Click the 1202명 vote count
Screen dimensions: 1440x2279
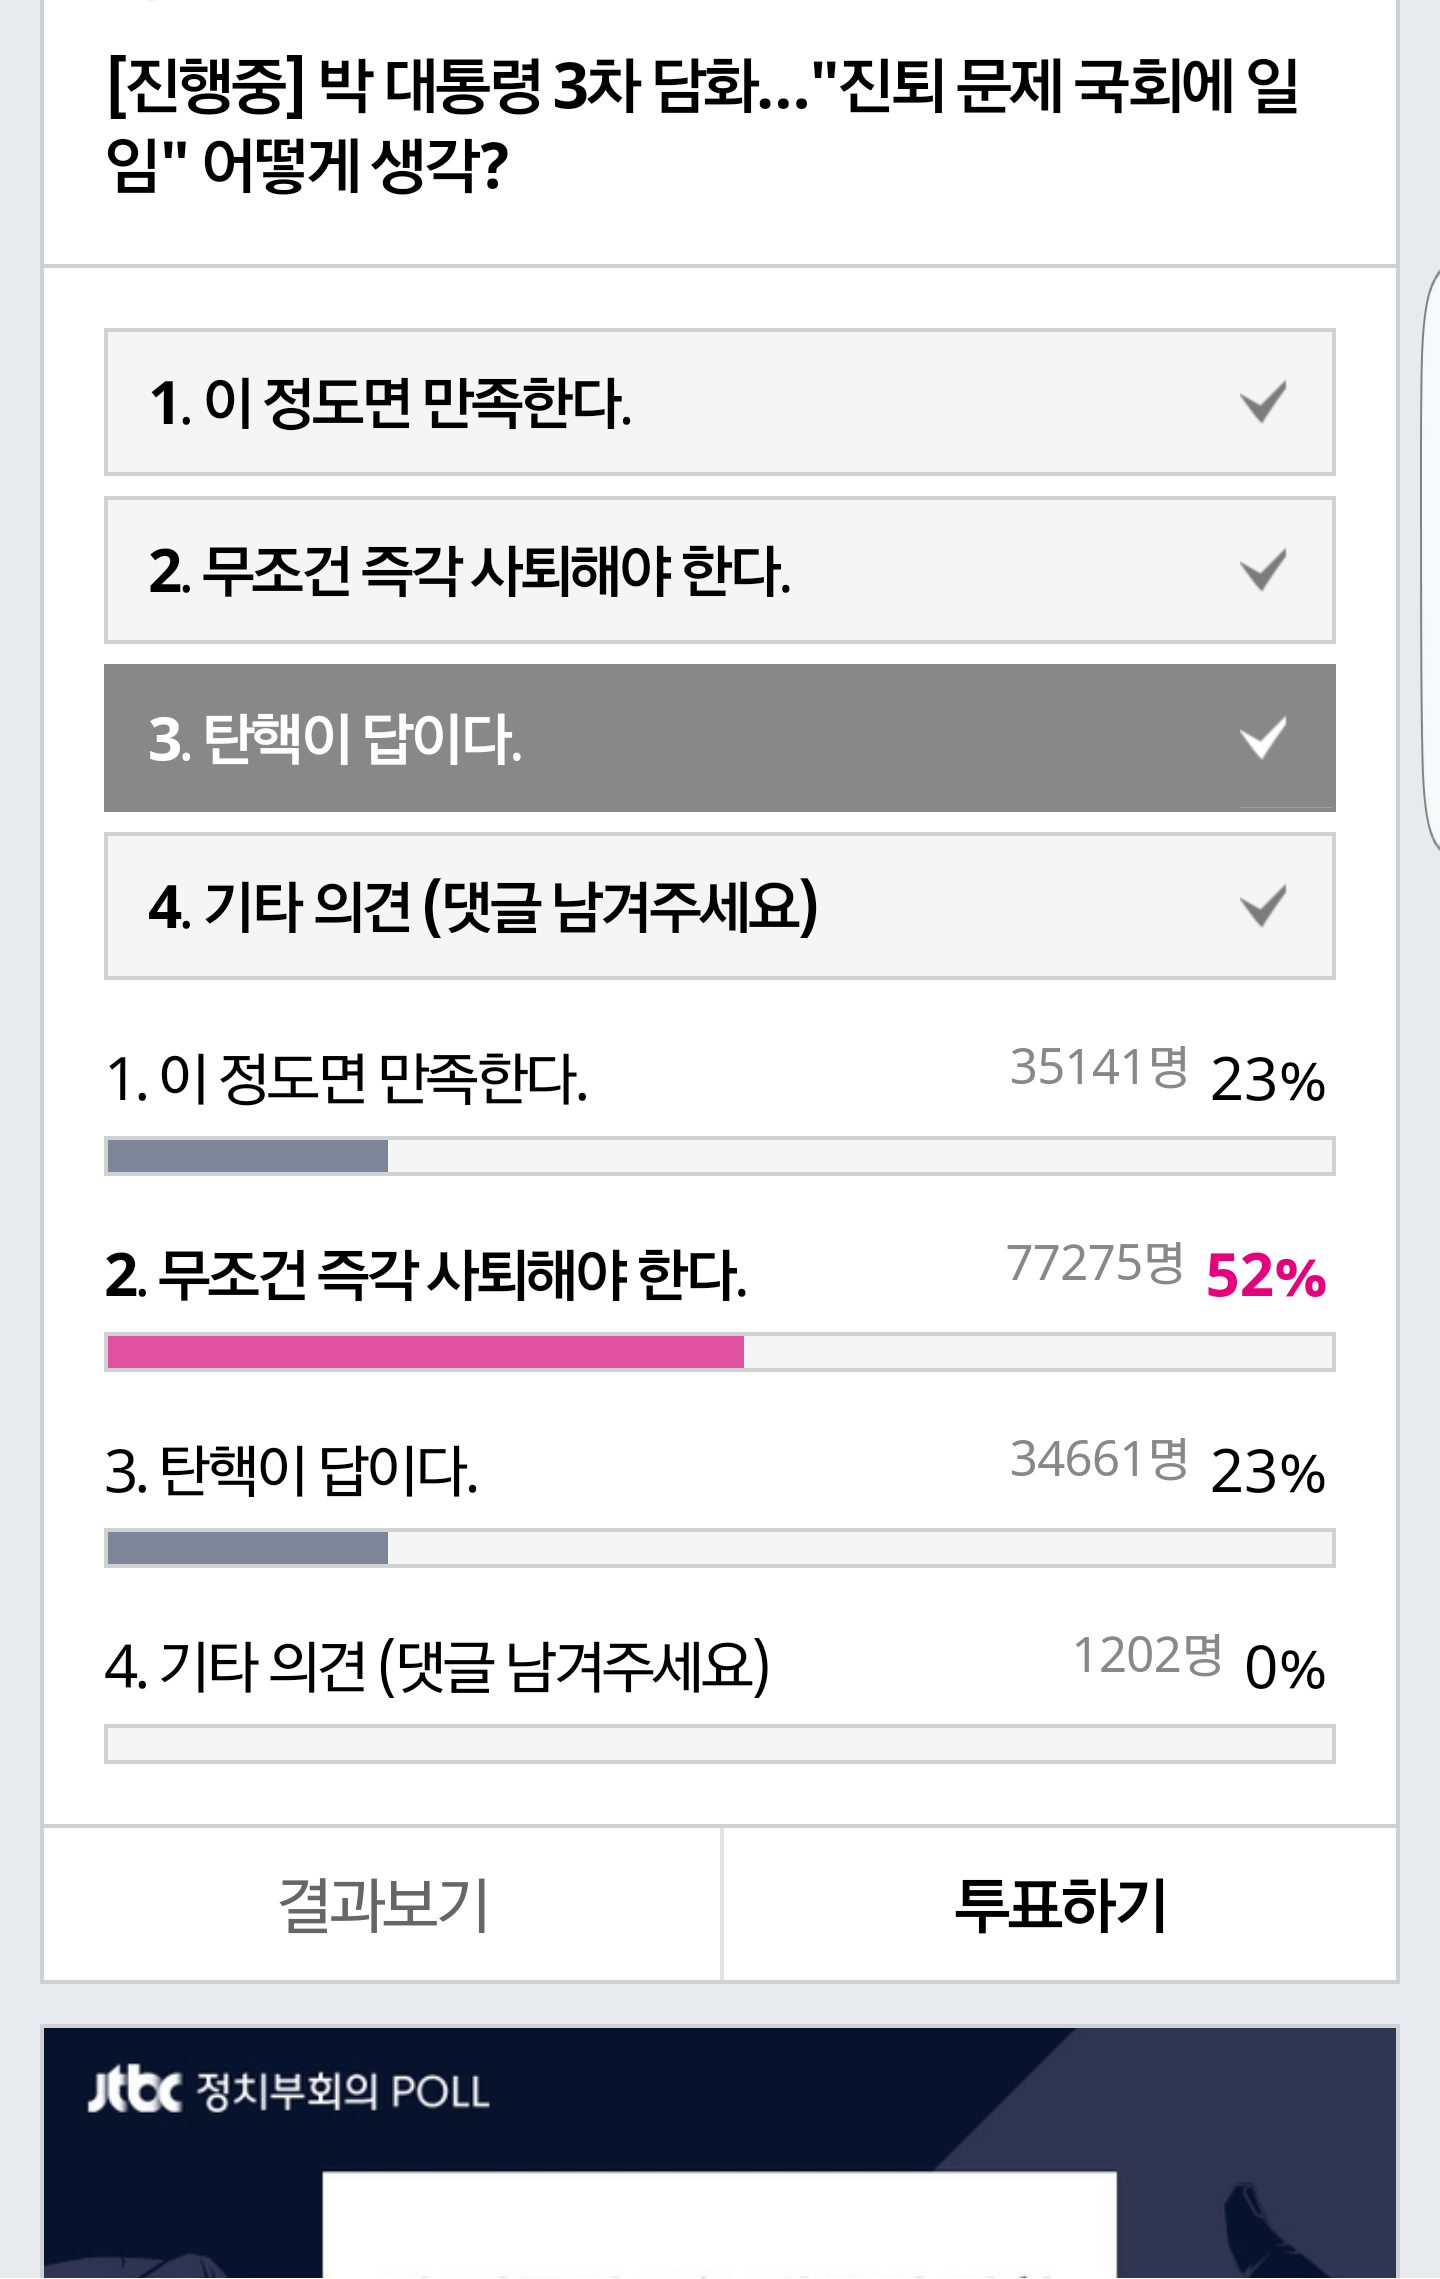pos(1147,1655)
